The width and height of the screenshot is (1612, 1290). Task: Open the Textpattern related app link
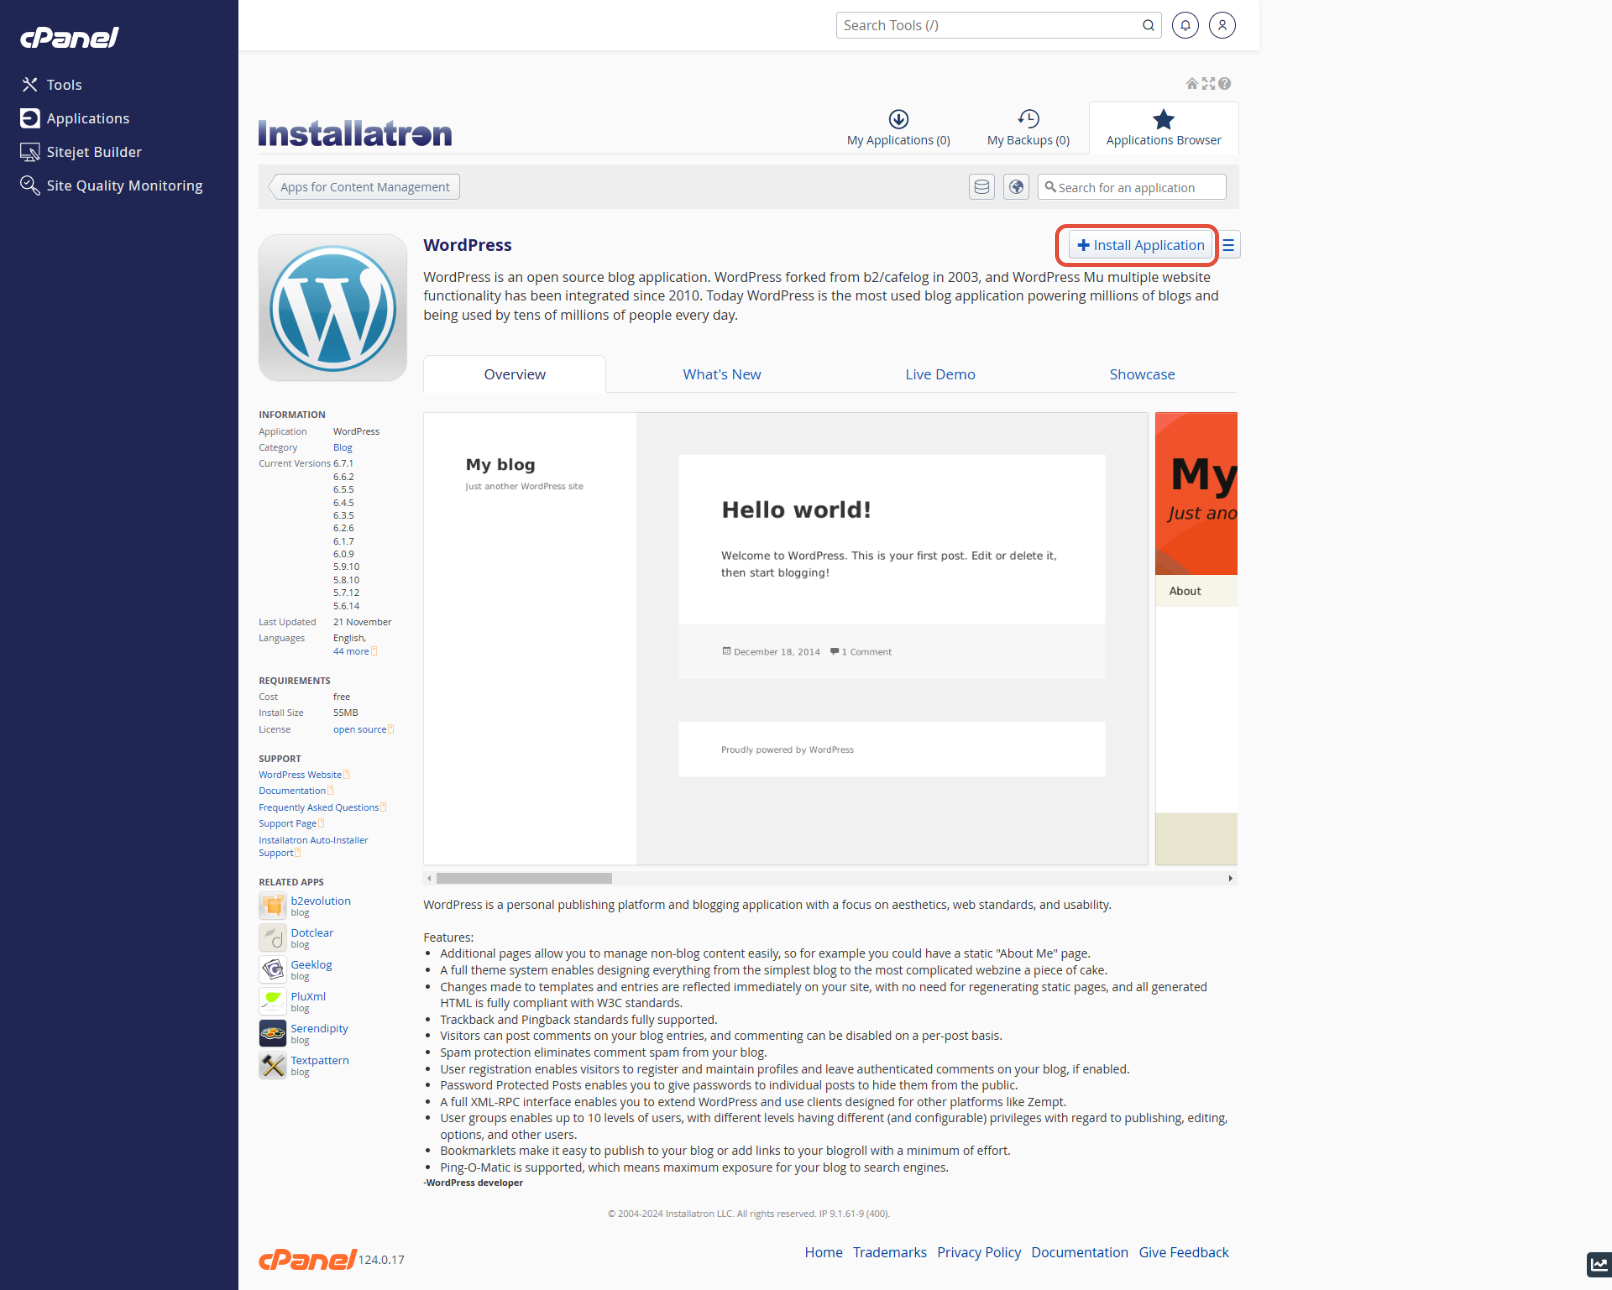pyautogui.click(x=320, y=1061)
